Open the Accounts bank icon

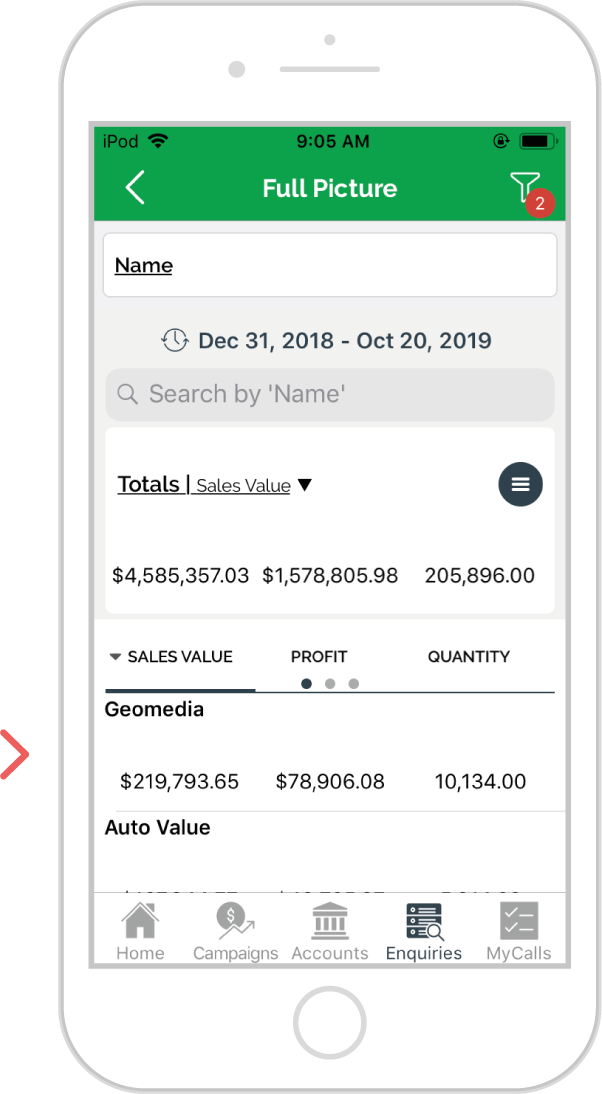(x=330, y=921)
